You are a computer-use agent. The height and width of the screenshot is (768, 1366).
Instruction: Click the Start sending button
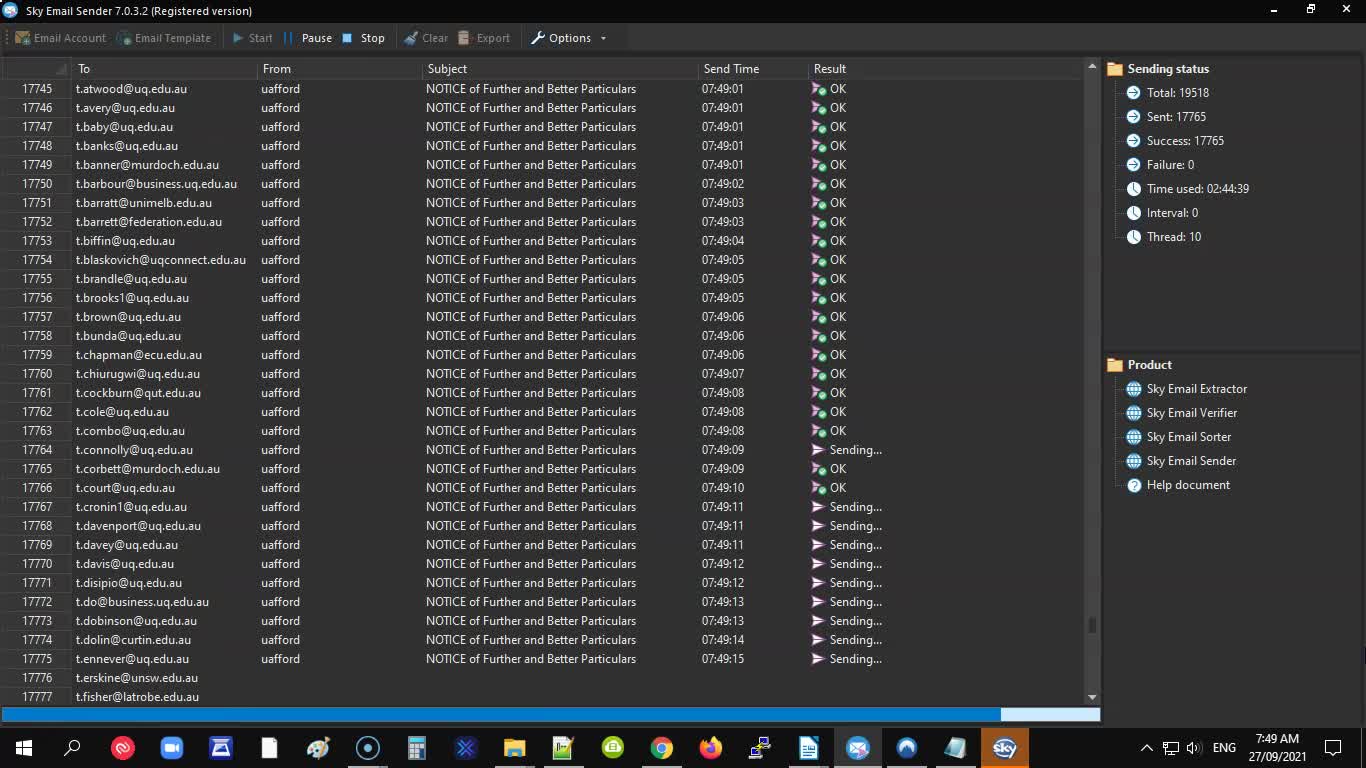(x=252, y=38)
